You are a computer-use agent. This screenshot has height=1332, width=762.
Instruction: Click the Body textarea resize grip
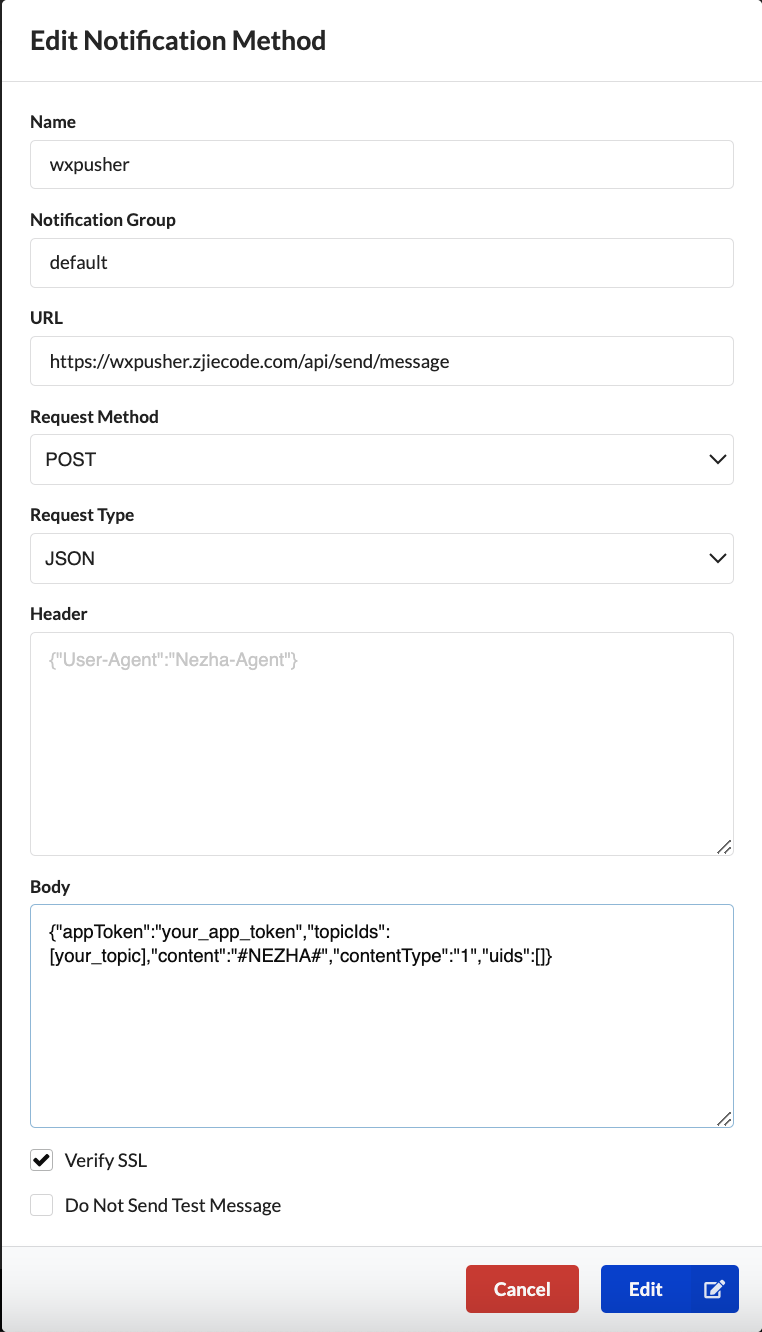(x=725, y=1120)
